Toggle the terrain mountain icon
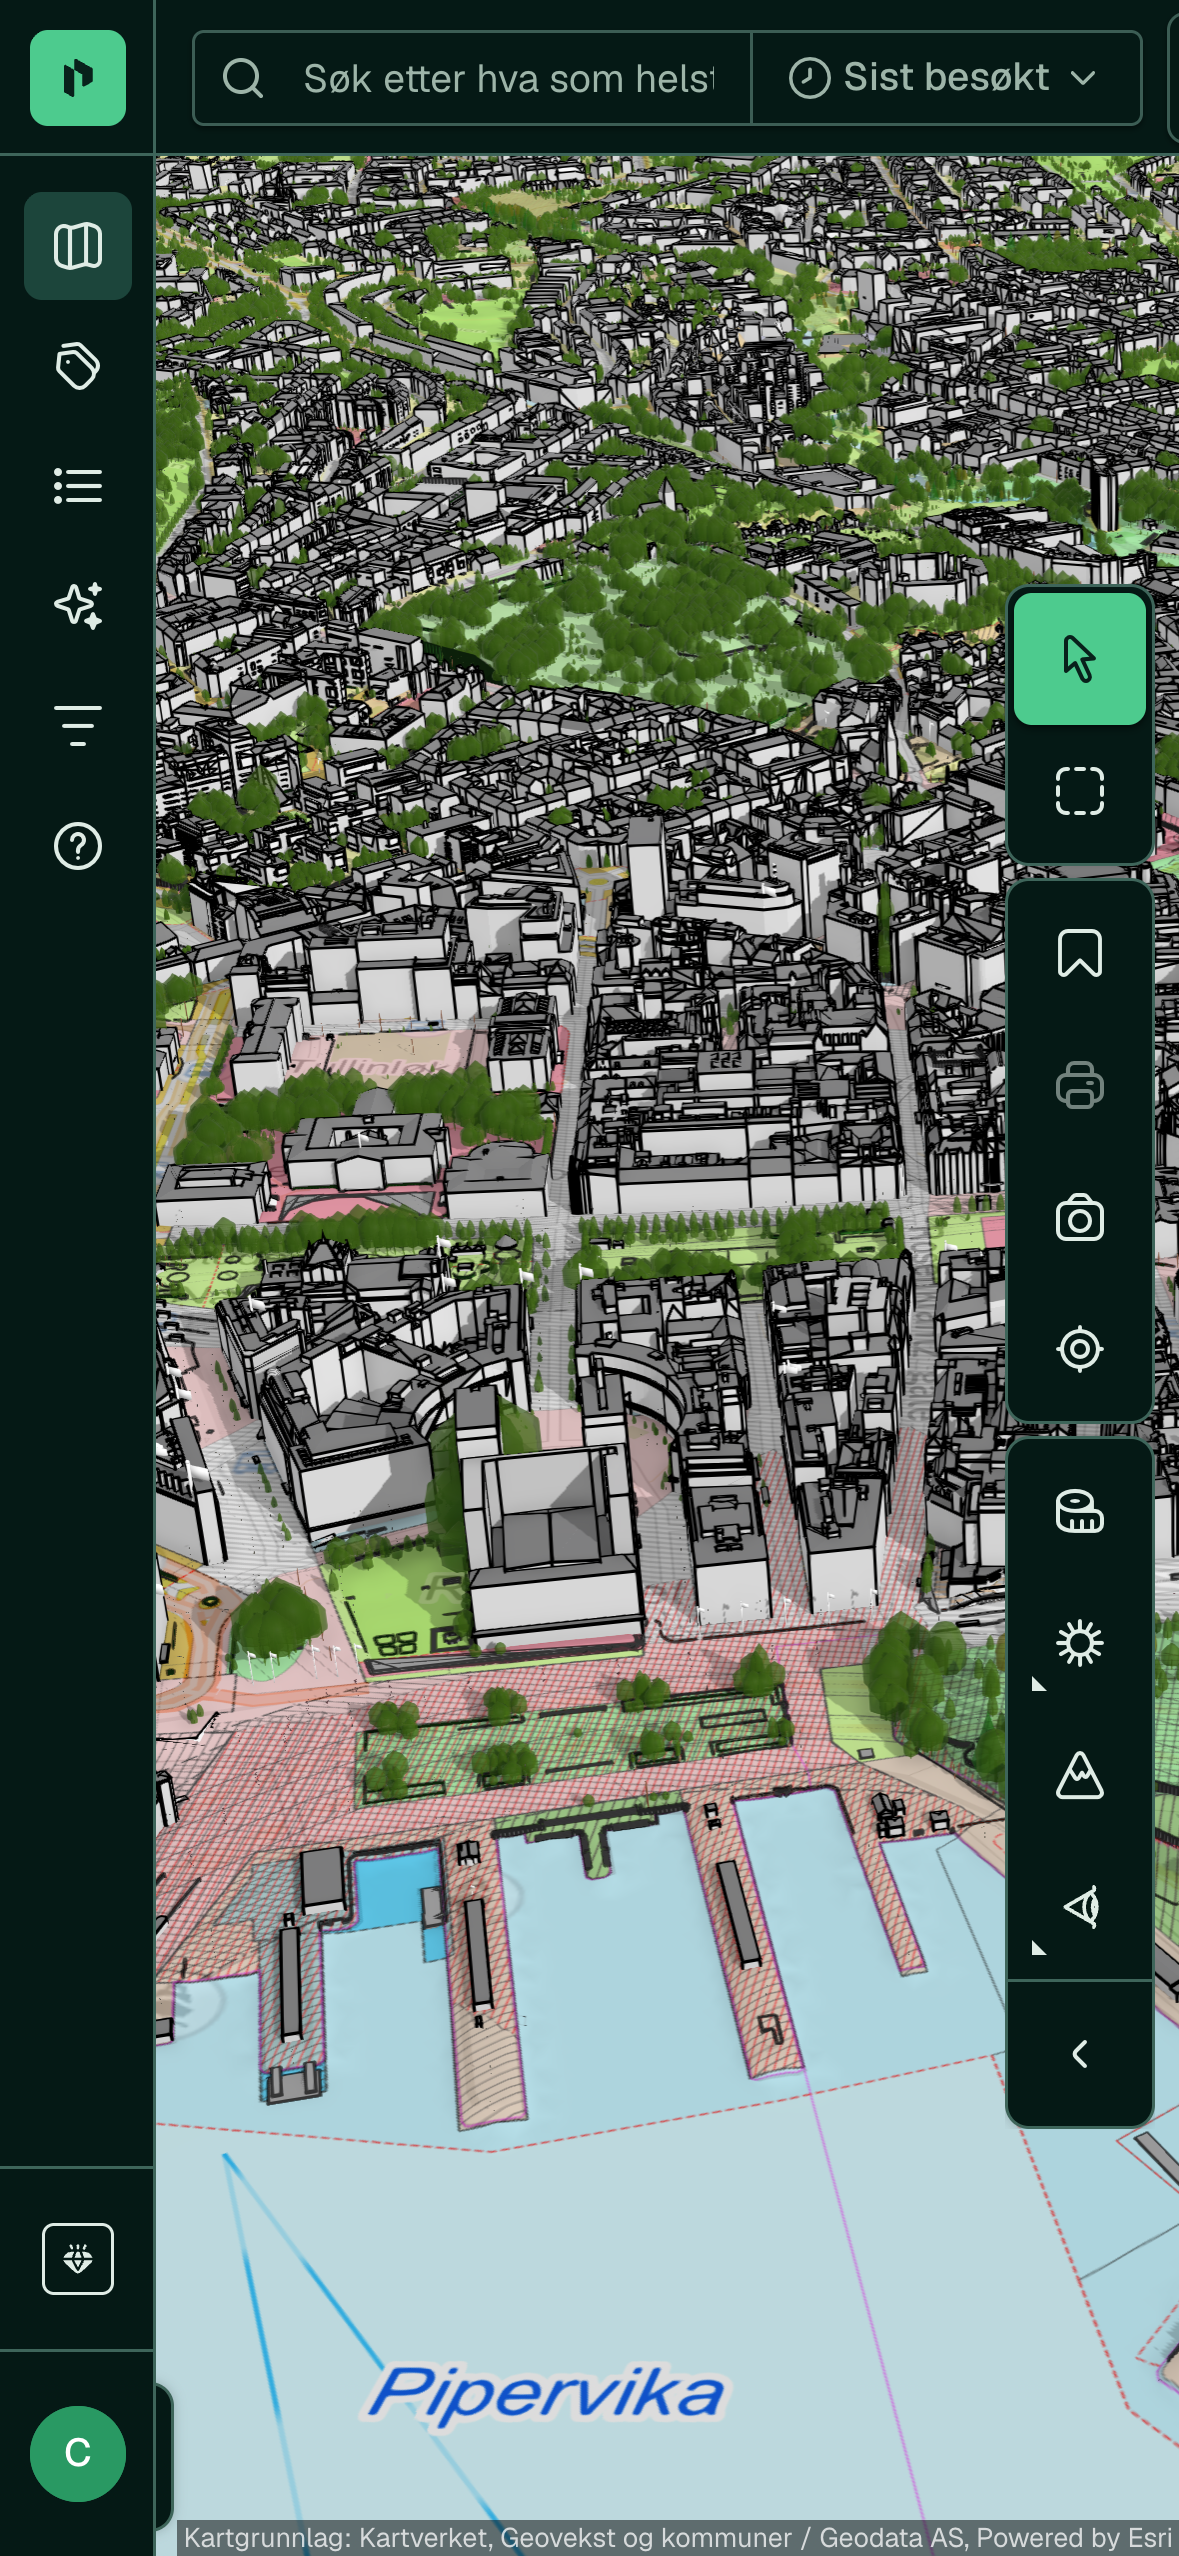 (1080, 1775)
